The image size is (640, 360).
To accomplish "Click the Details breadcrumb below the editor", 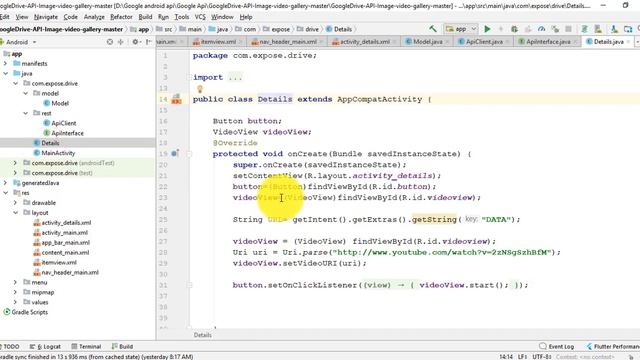I will tap(202, 335).
